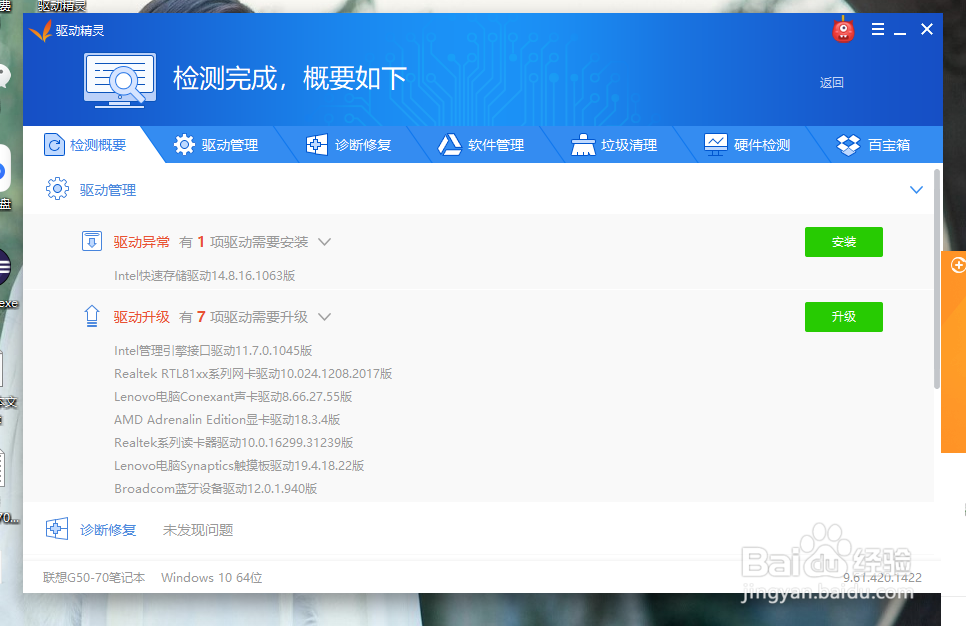The width and height of the screenshot is (966, 626).
Task: Collapse the 驱动管理 section chevron
Action: click(916, 190)
